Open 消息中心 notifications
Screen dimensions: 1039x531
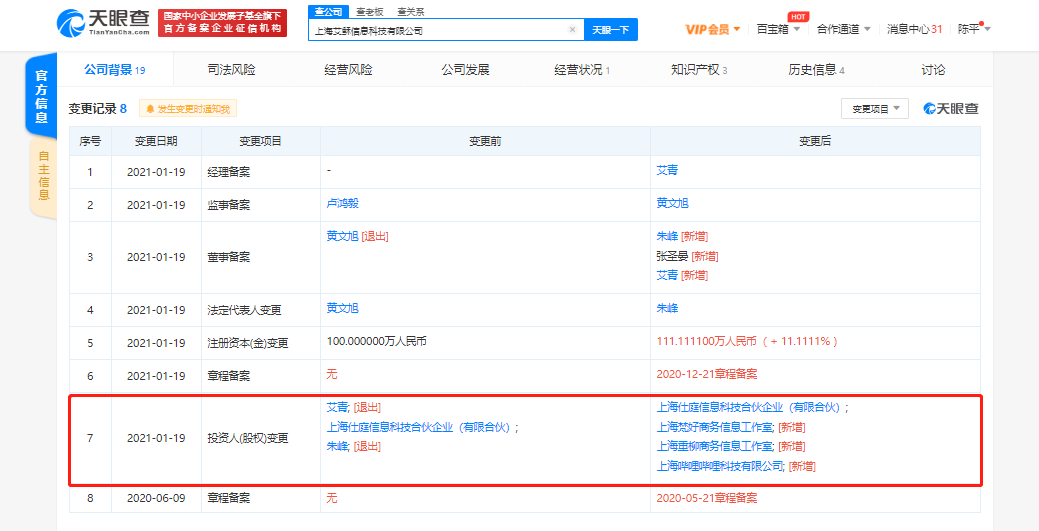[913, 29]
